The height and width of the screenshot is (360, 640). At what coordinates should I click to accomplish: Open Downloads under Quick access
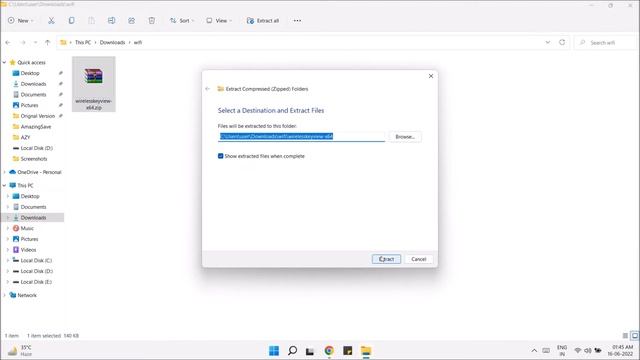pyautogui.click(x=33, y=84)
